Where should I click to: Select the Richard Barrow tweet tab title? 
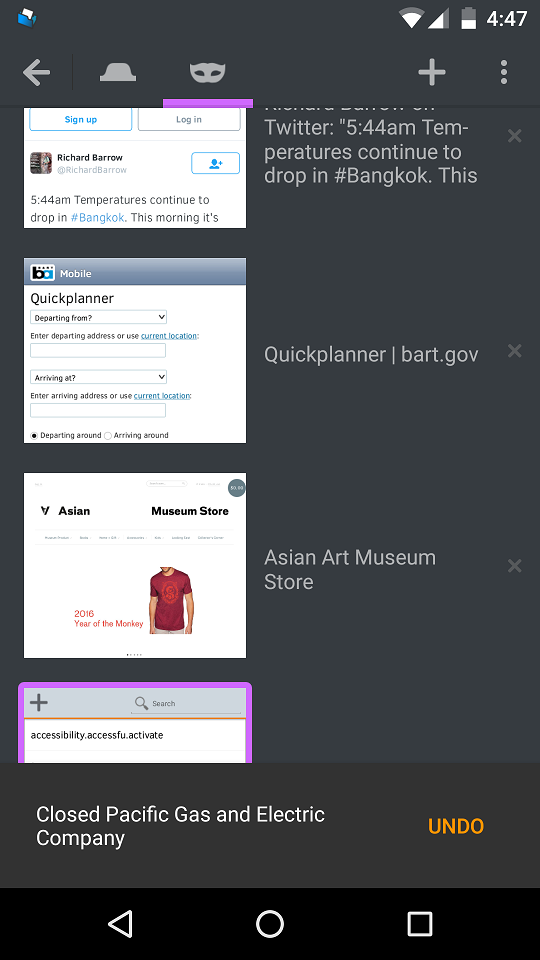(x=370, y=147)
